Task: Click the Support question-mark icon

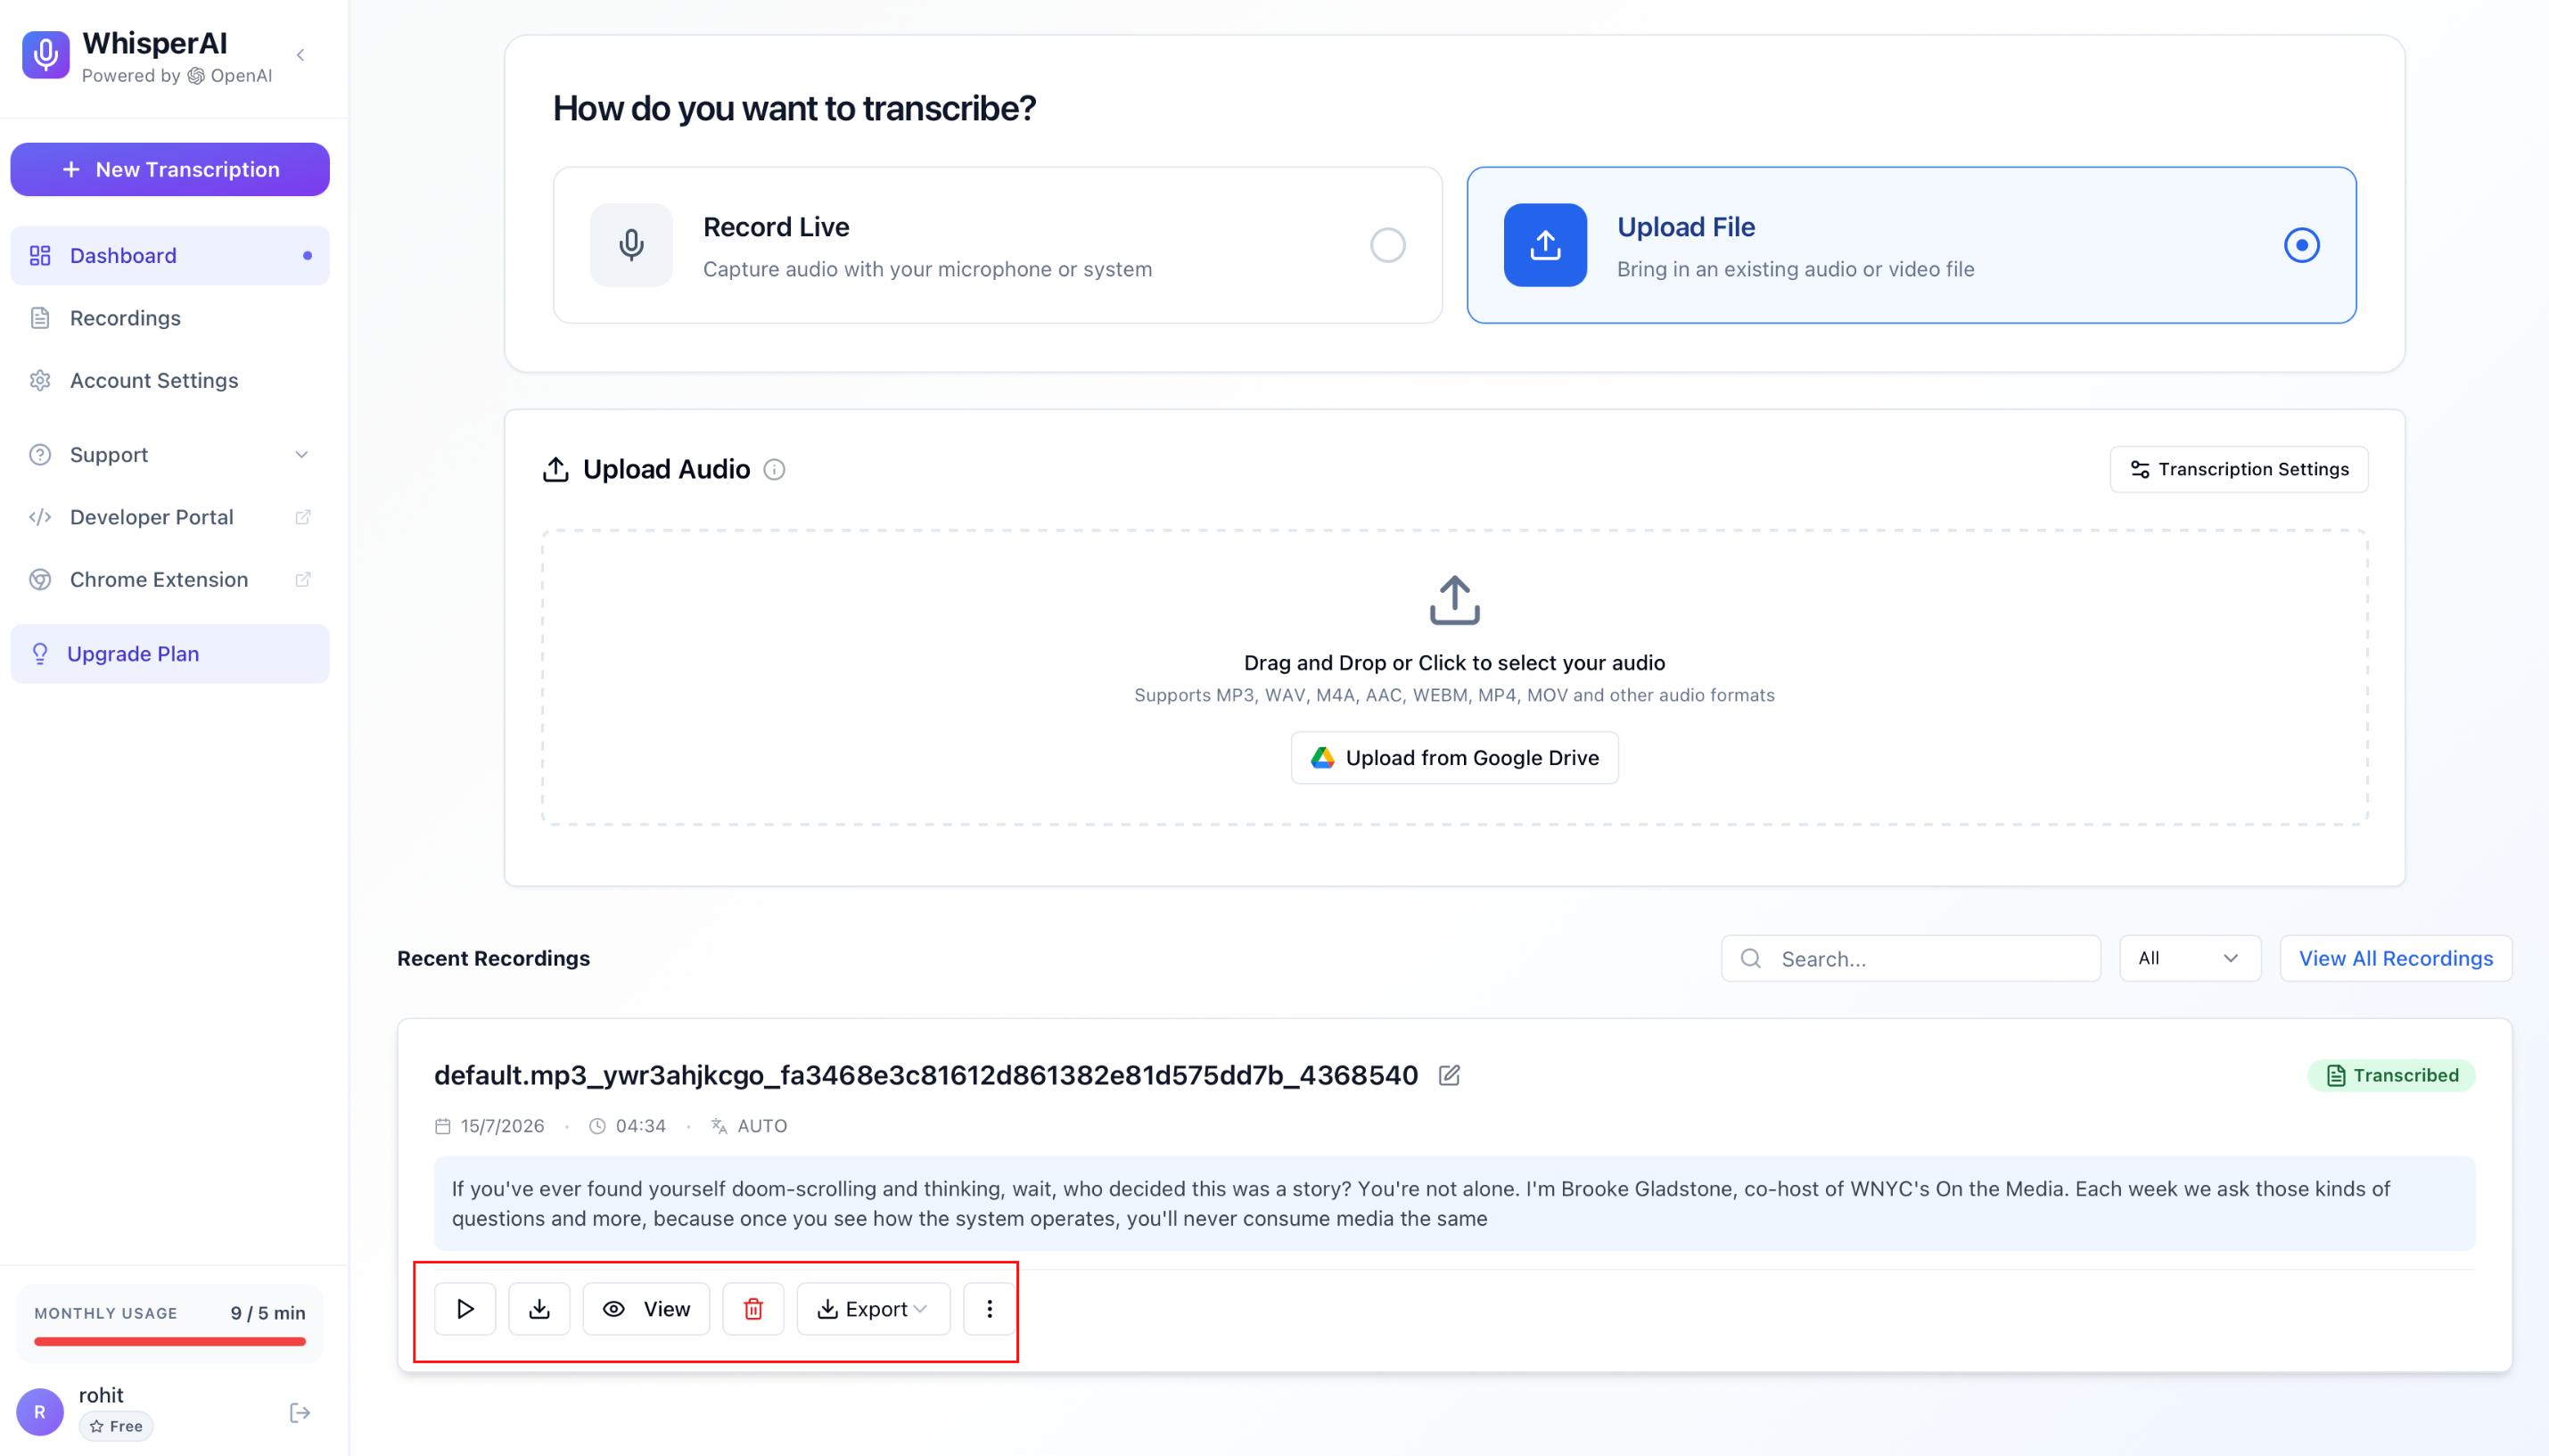Action: pyautogui.click(x=40, y=455)
